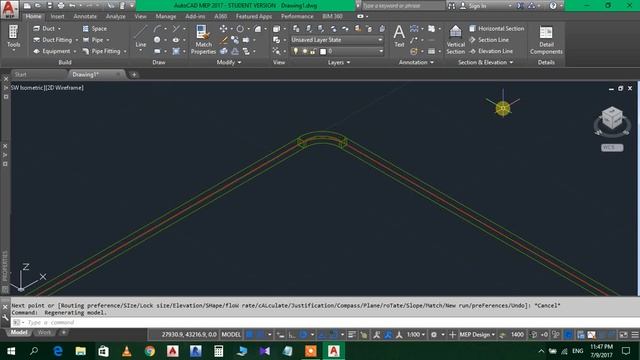Launch Chrome from the taskbar
Screen dimensions: 640x360
(x=150, y=351)
